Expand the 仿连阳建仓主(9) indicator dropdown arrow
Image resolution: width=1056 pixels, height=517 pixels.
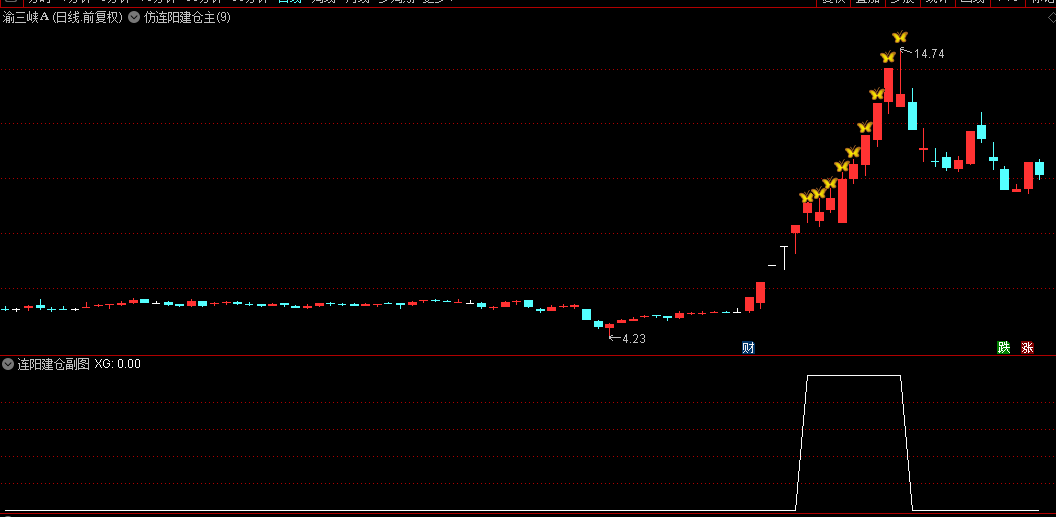pyautogui.click(x=134, y=18)
